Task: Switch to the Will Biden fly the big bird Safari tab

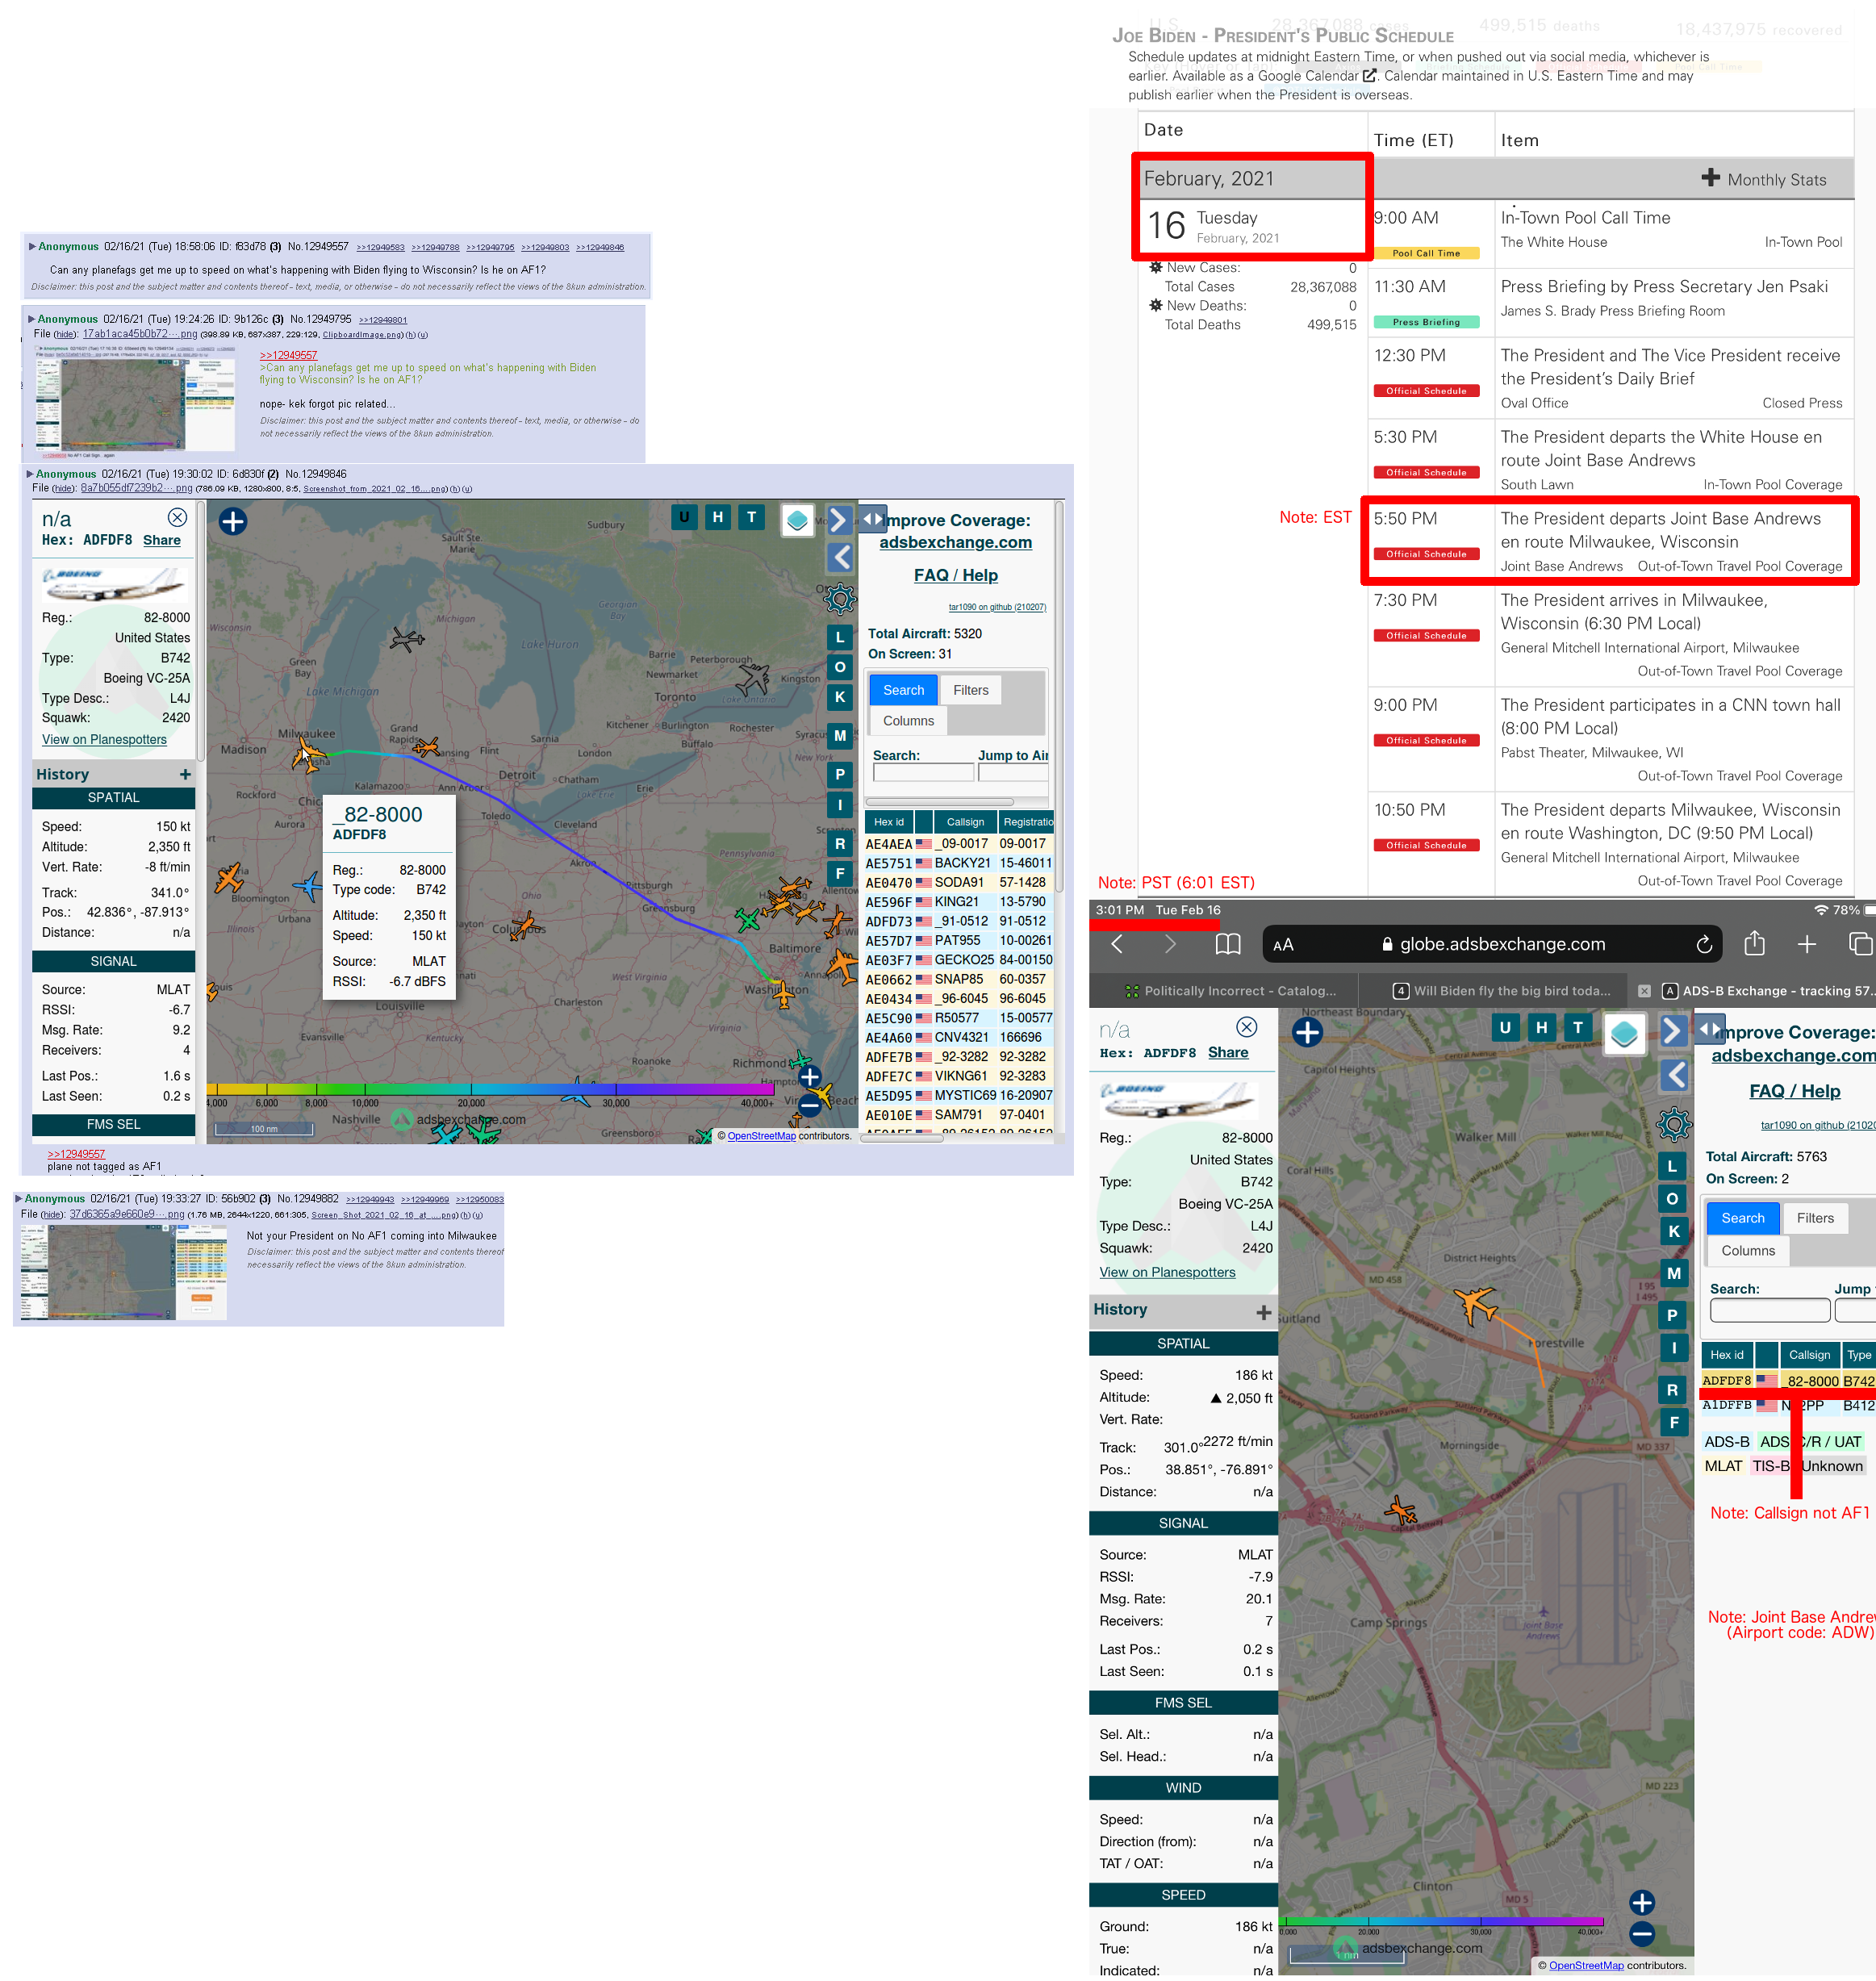Action: (1502, 991)
